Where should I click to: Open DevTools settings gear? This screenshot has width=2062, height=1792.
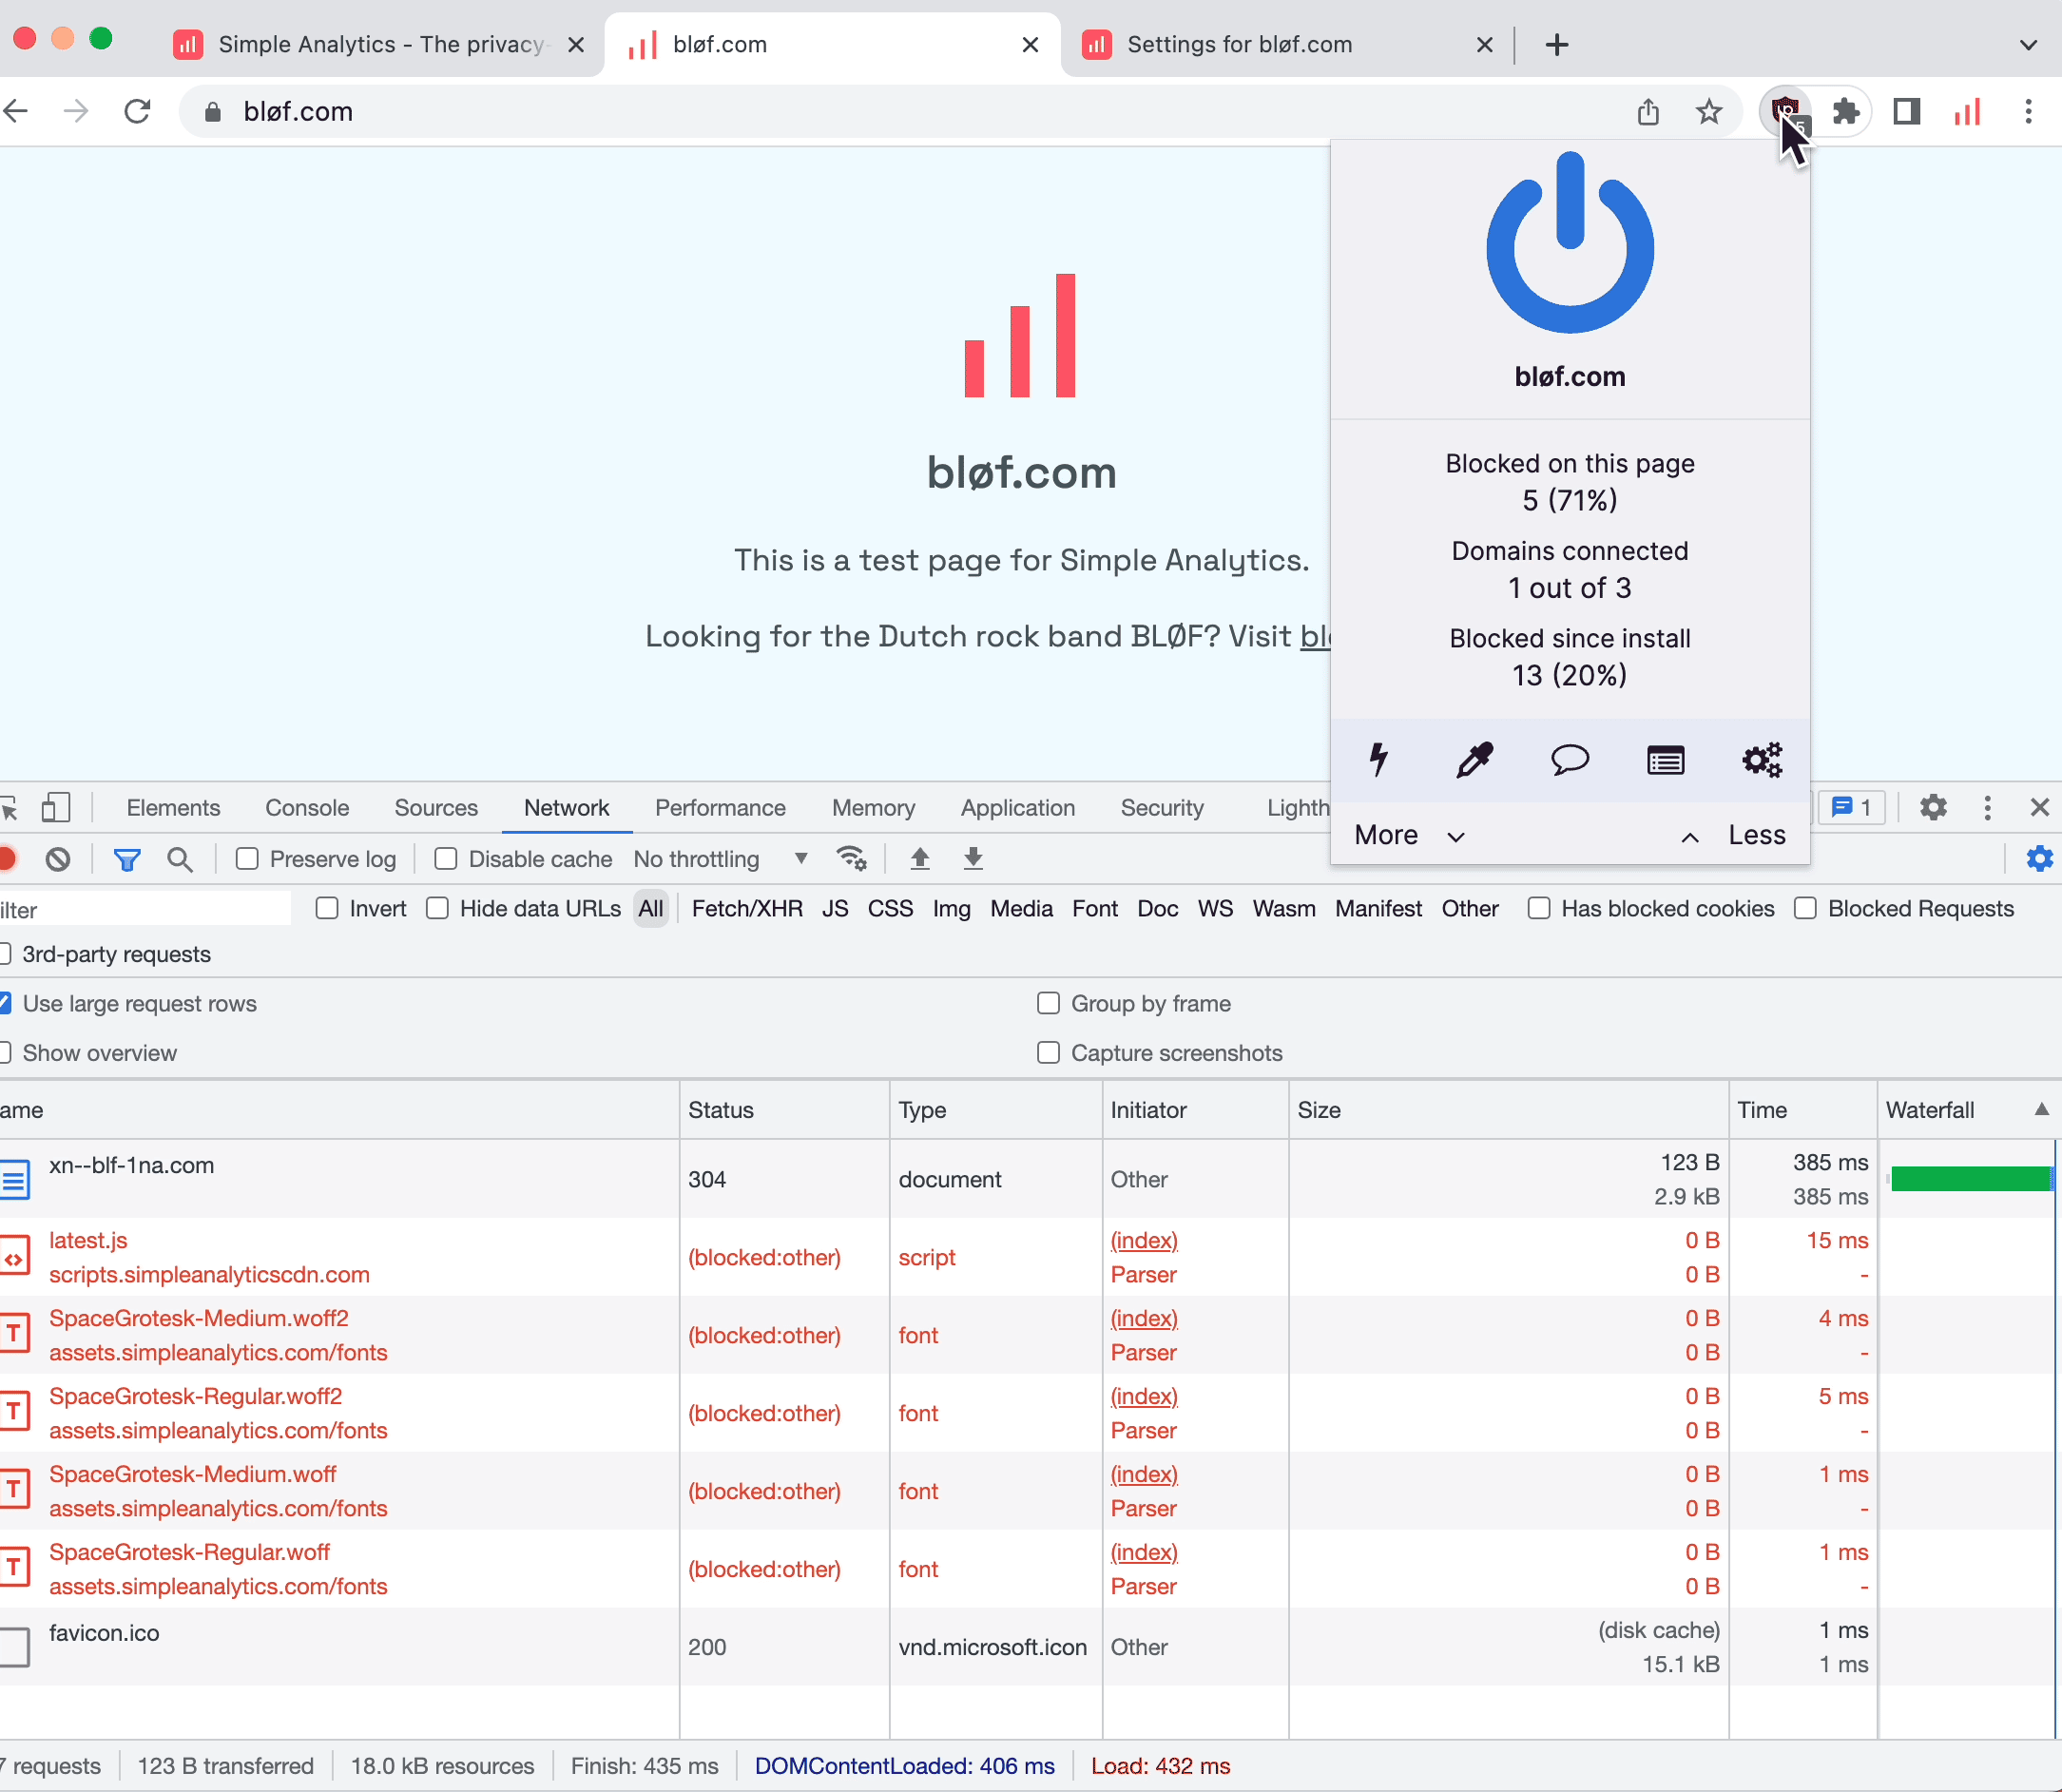click(x=1933, y=808)
